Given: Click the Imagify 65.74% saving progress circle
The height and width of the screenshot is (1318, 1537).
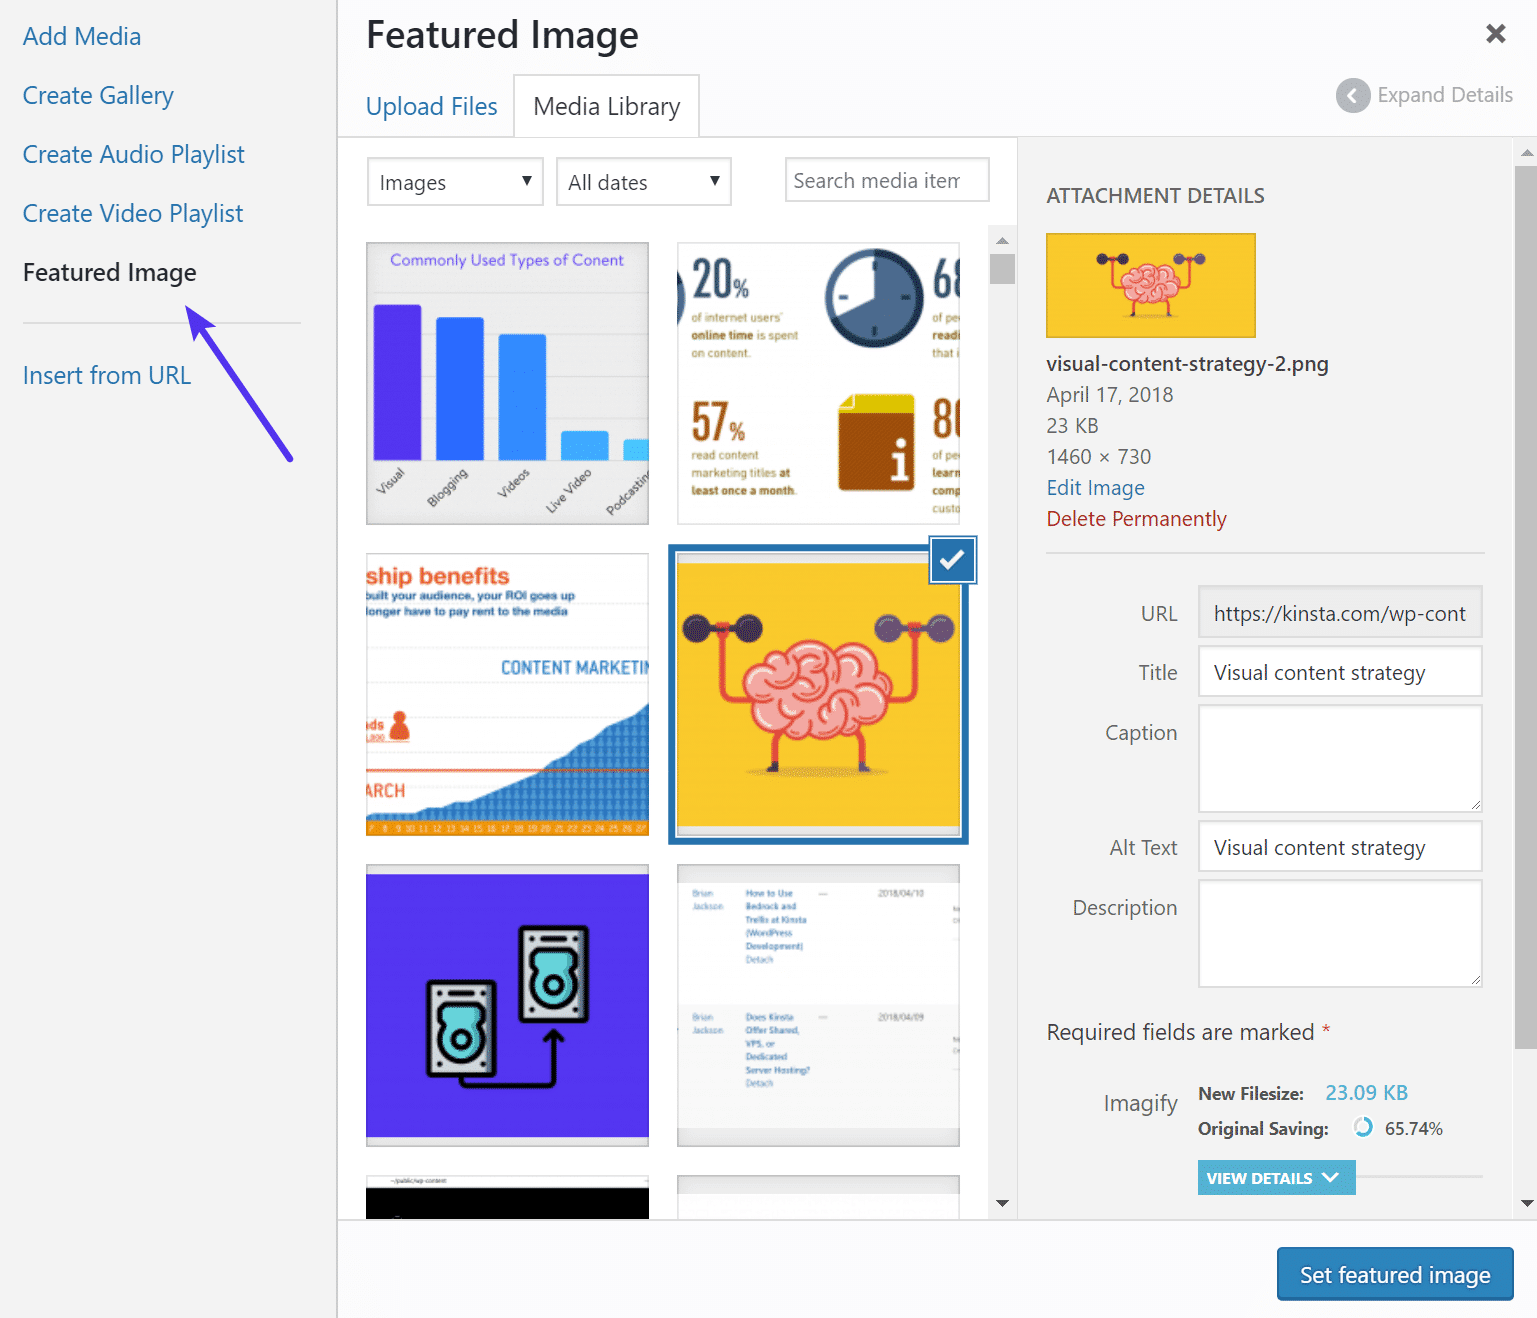Looking at the screenshot, I should [1362, 1127].
